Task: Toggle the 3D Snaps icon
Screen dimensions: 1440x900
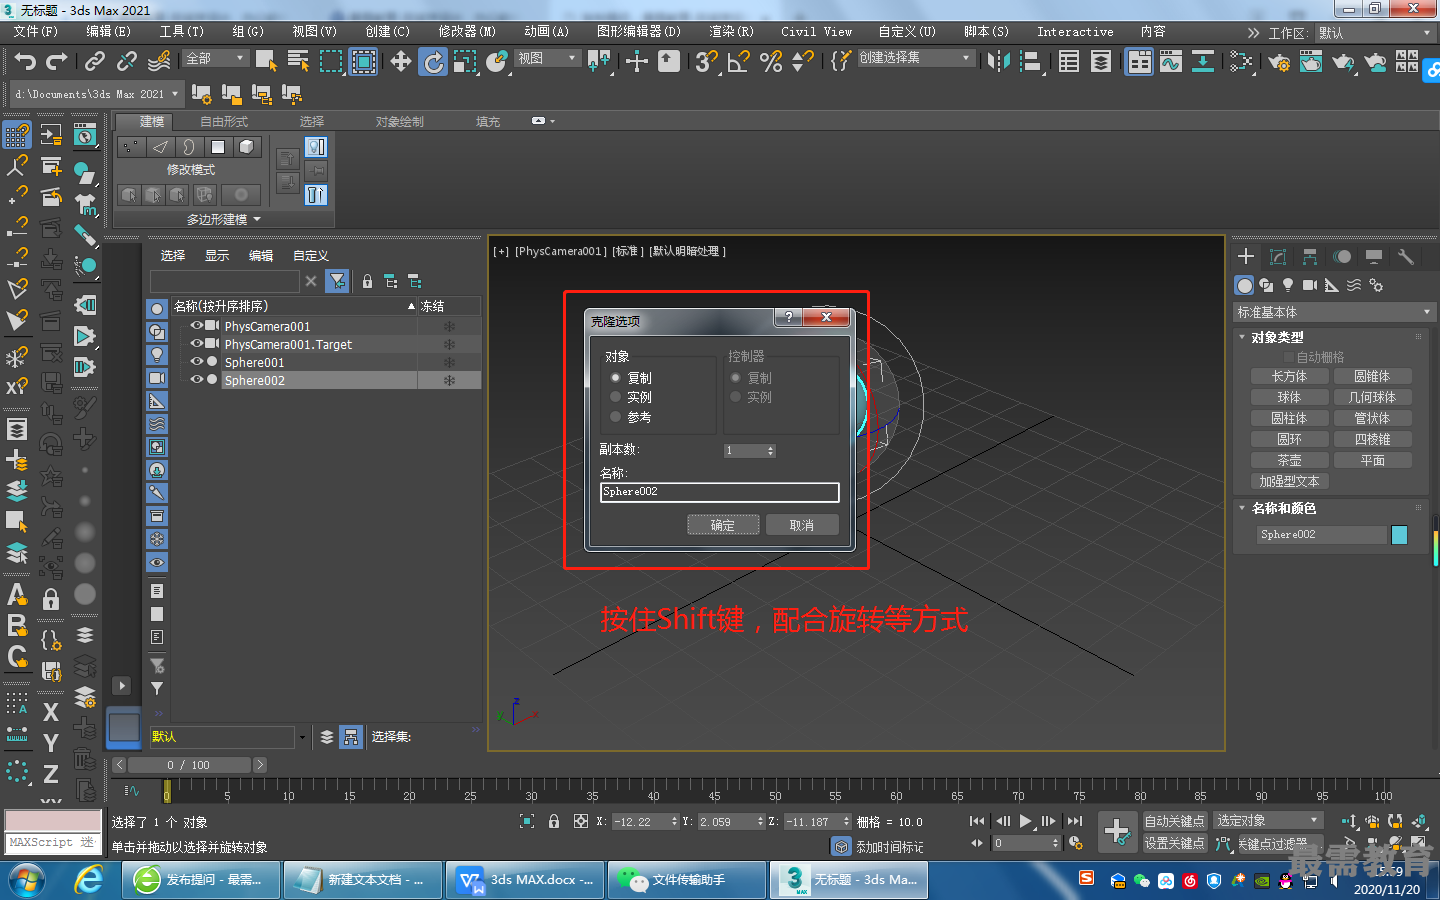Action: pos(706,62)
